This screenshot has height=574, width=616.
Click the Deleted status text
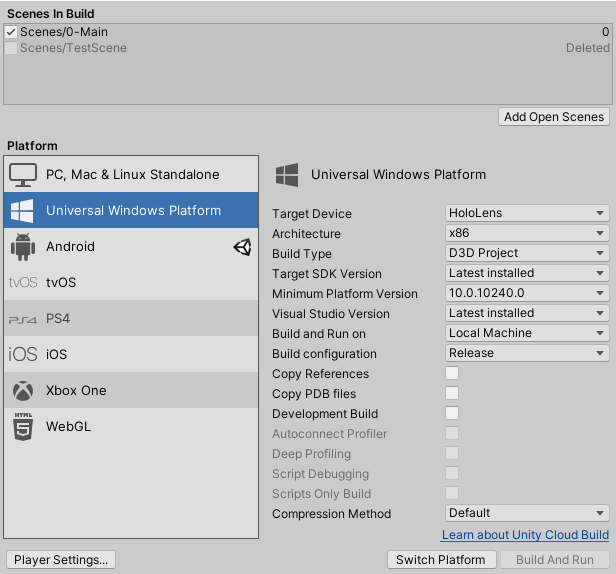(x=588, y=48)
